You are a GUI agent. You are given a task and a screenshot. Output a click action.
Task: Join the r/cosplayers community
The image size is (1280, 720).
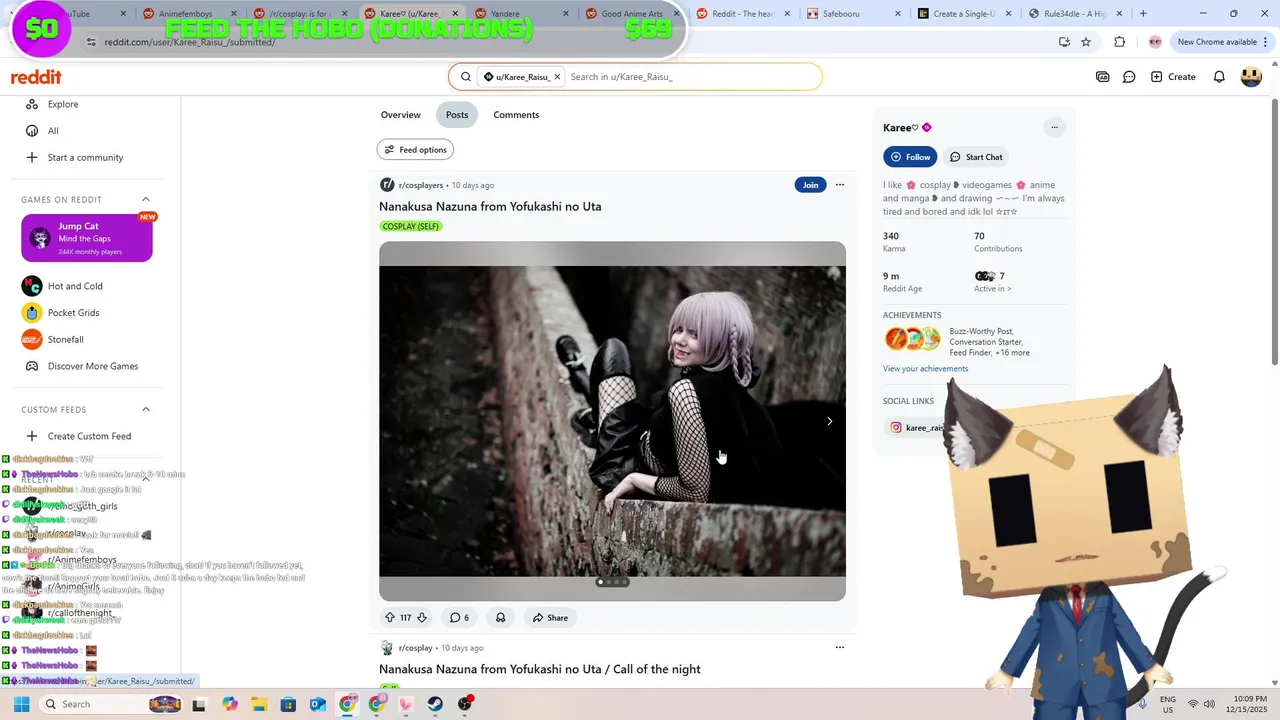point(810,185)
